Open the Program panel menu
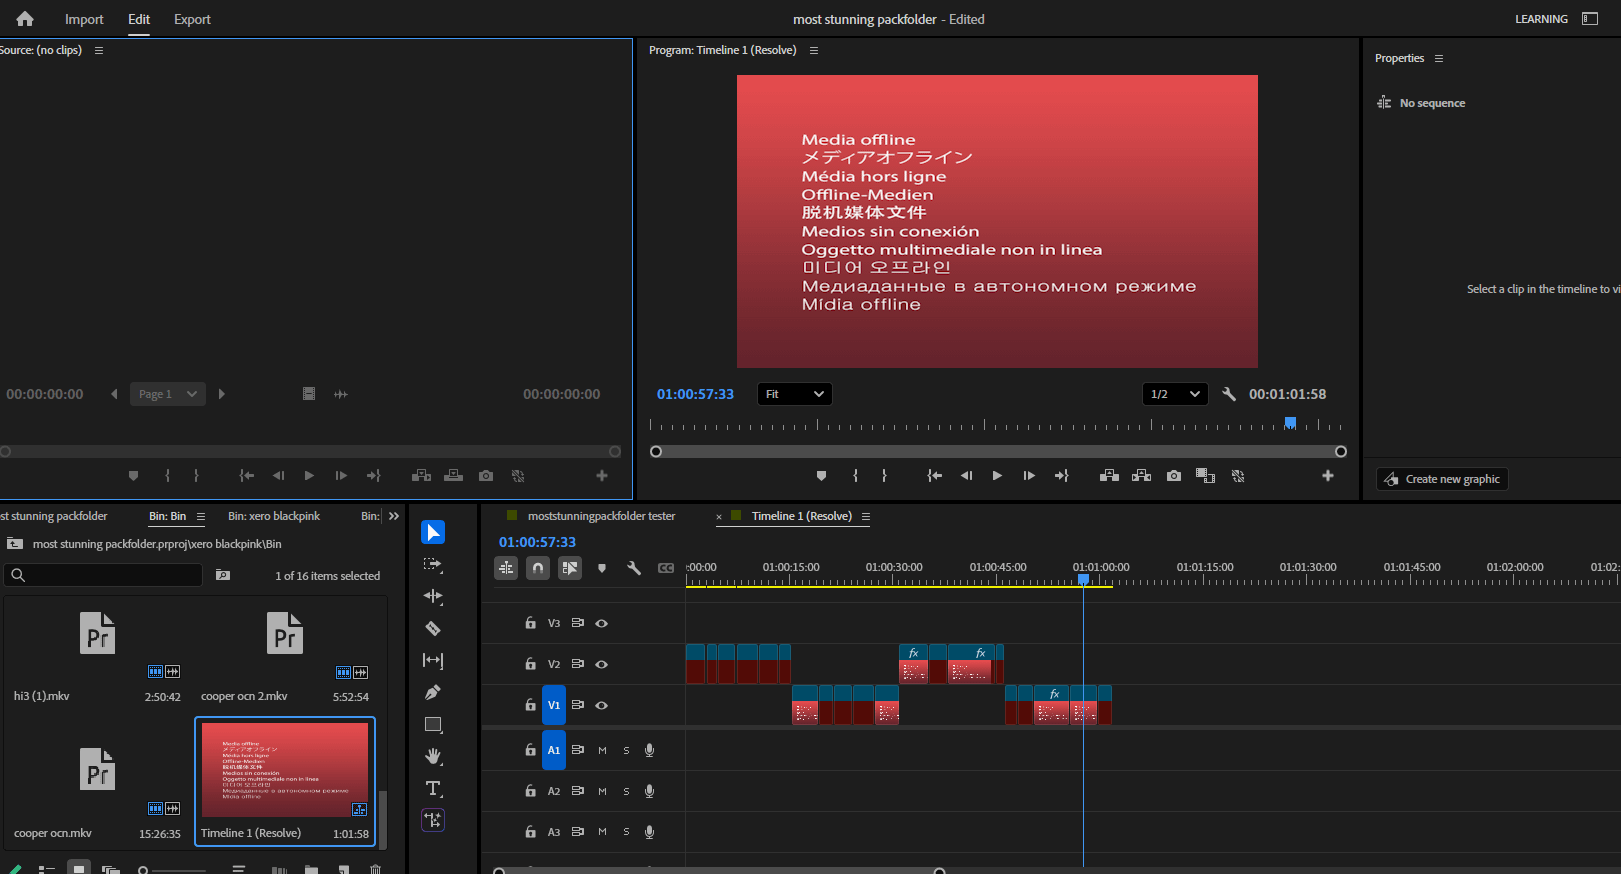 pyautogui.click(x=813, y=50)
